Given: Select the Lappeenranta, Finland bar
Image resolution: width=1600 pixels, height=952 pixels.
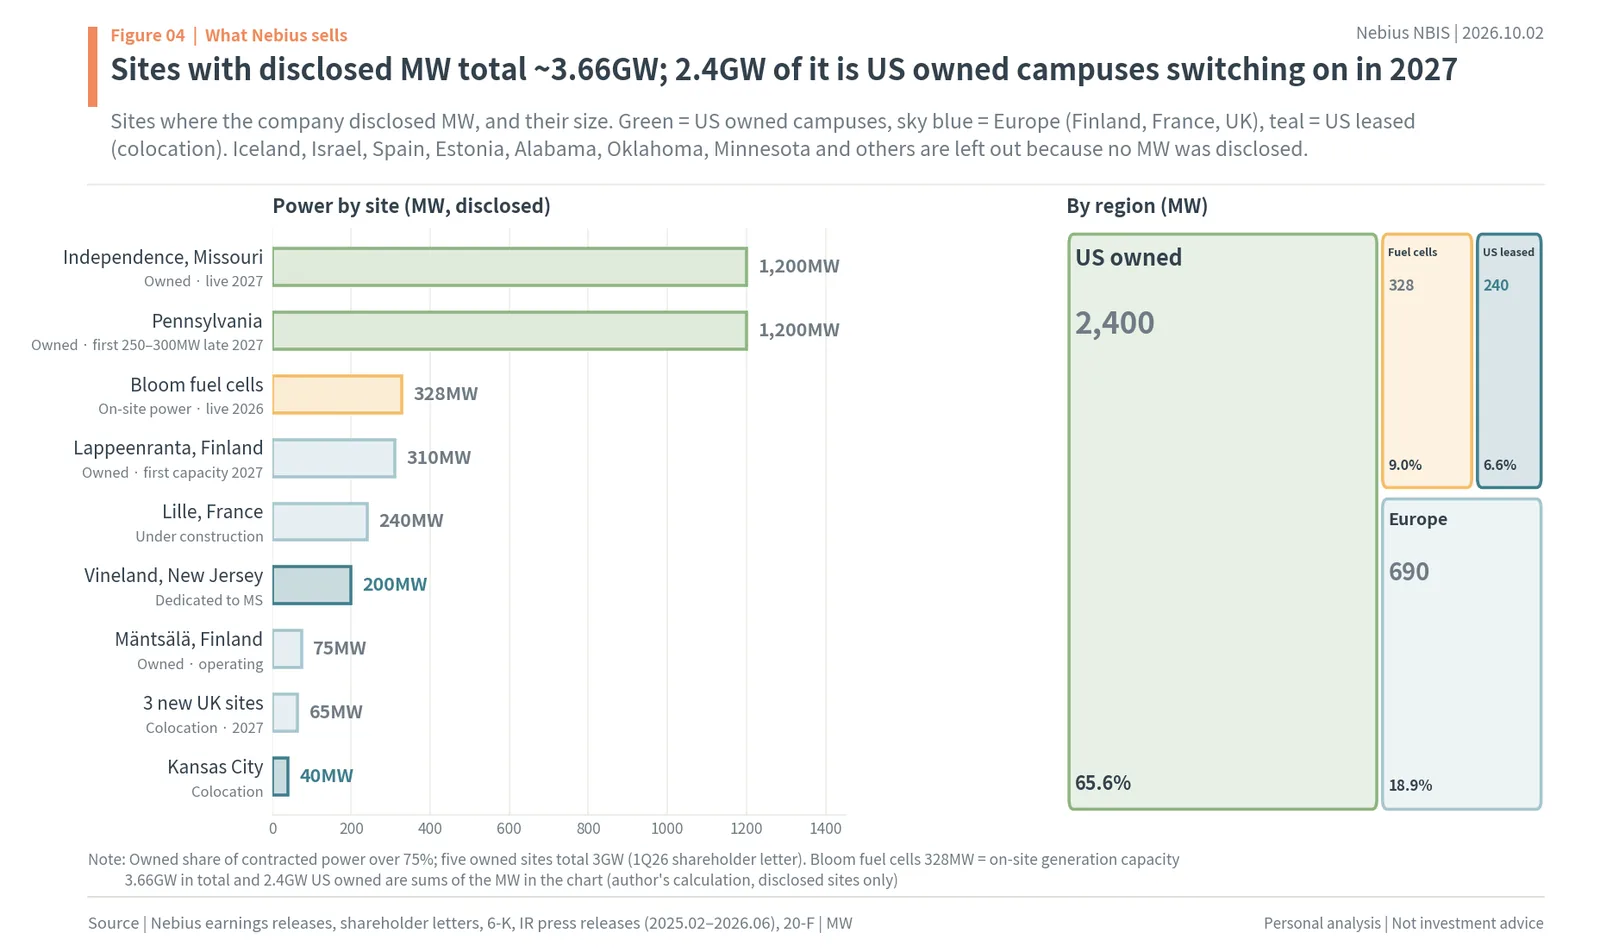Looking at the screenshot, I should [x=334, y=458].
